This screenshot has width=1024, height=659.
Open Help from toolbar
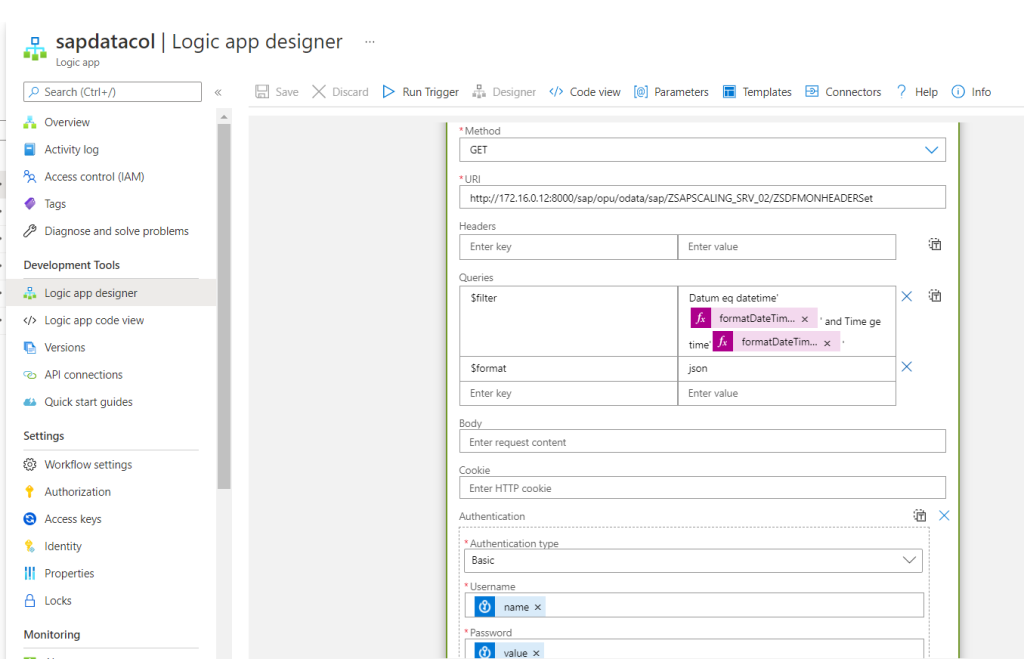pyautogui.click(x=917, y=92)
